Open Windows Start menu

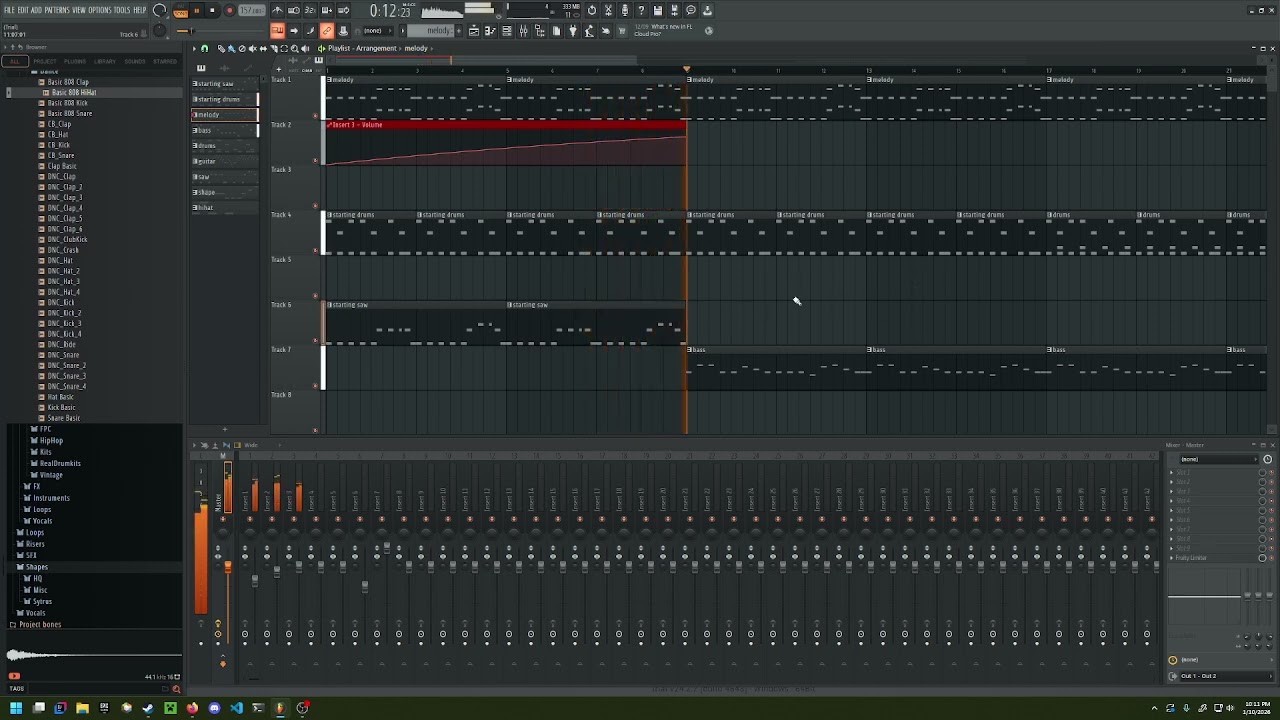pos(16,708)
